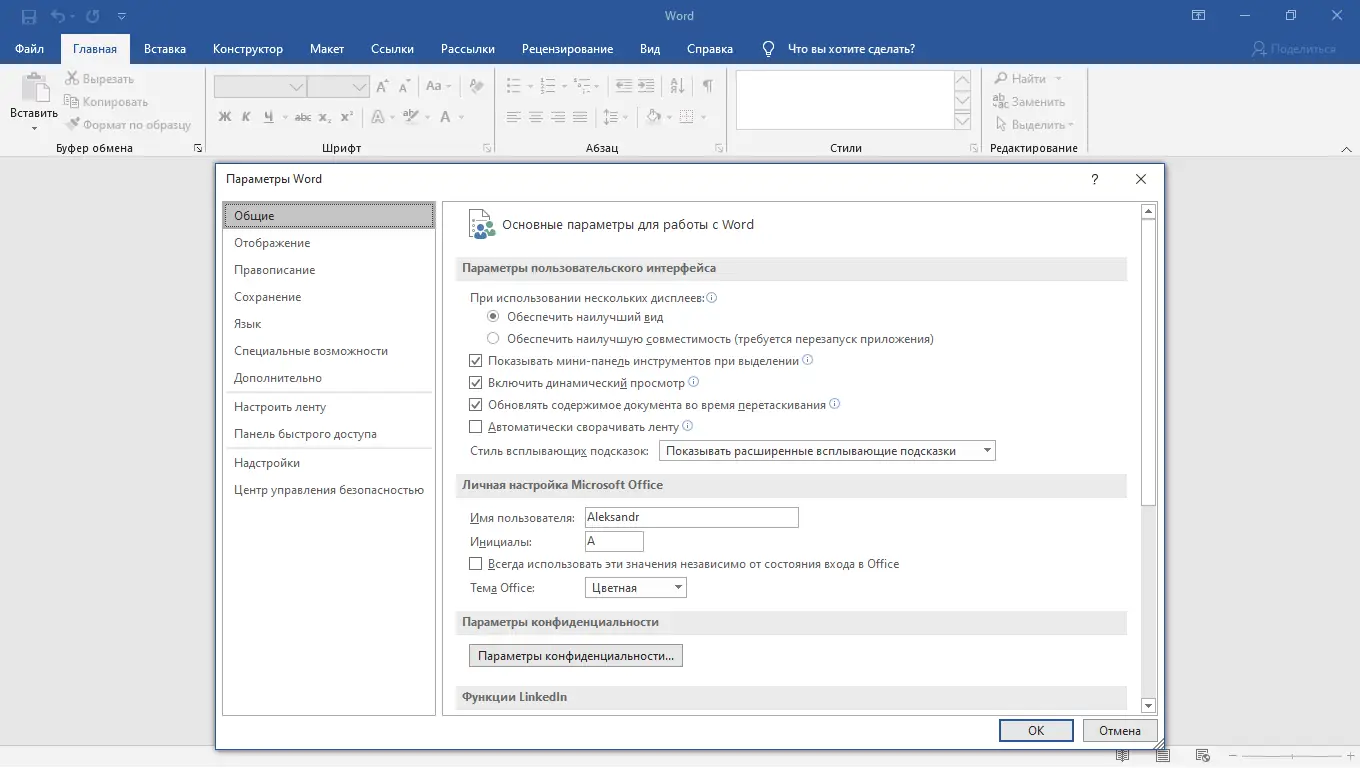Click the Repeat icon in Quick Access Toolbar

click(93, 16)
